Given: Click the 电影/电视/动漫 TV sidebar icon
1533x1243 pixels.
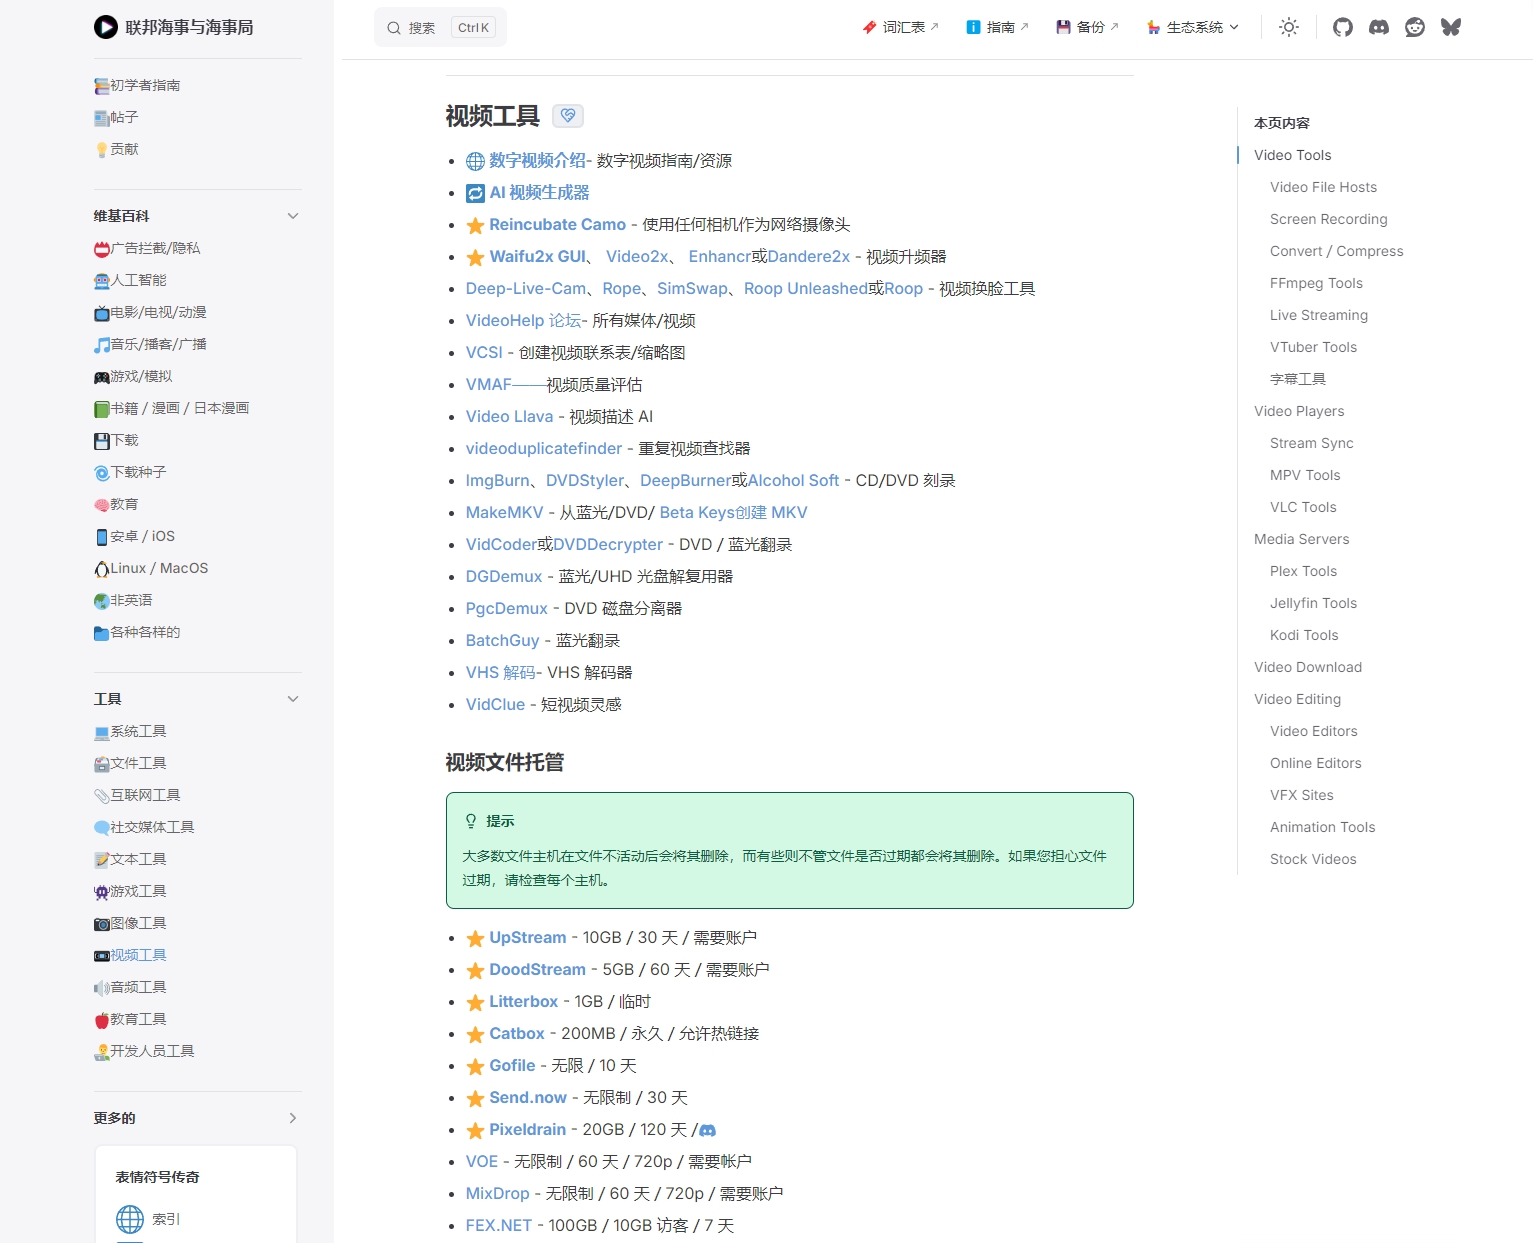Looking at the screenshot, I should pos(102,313).
